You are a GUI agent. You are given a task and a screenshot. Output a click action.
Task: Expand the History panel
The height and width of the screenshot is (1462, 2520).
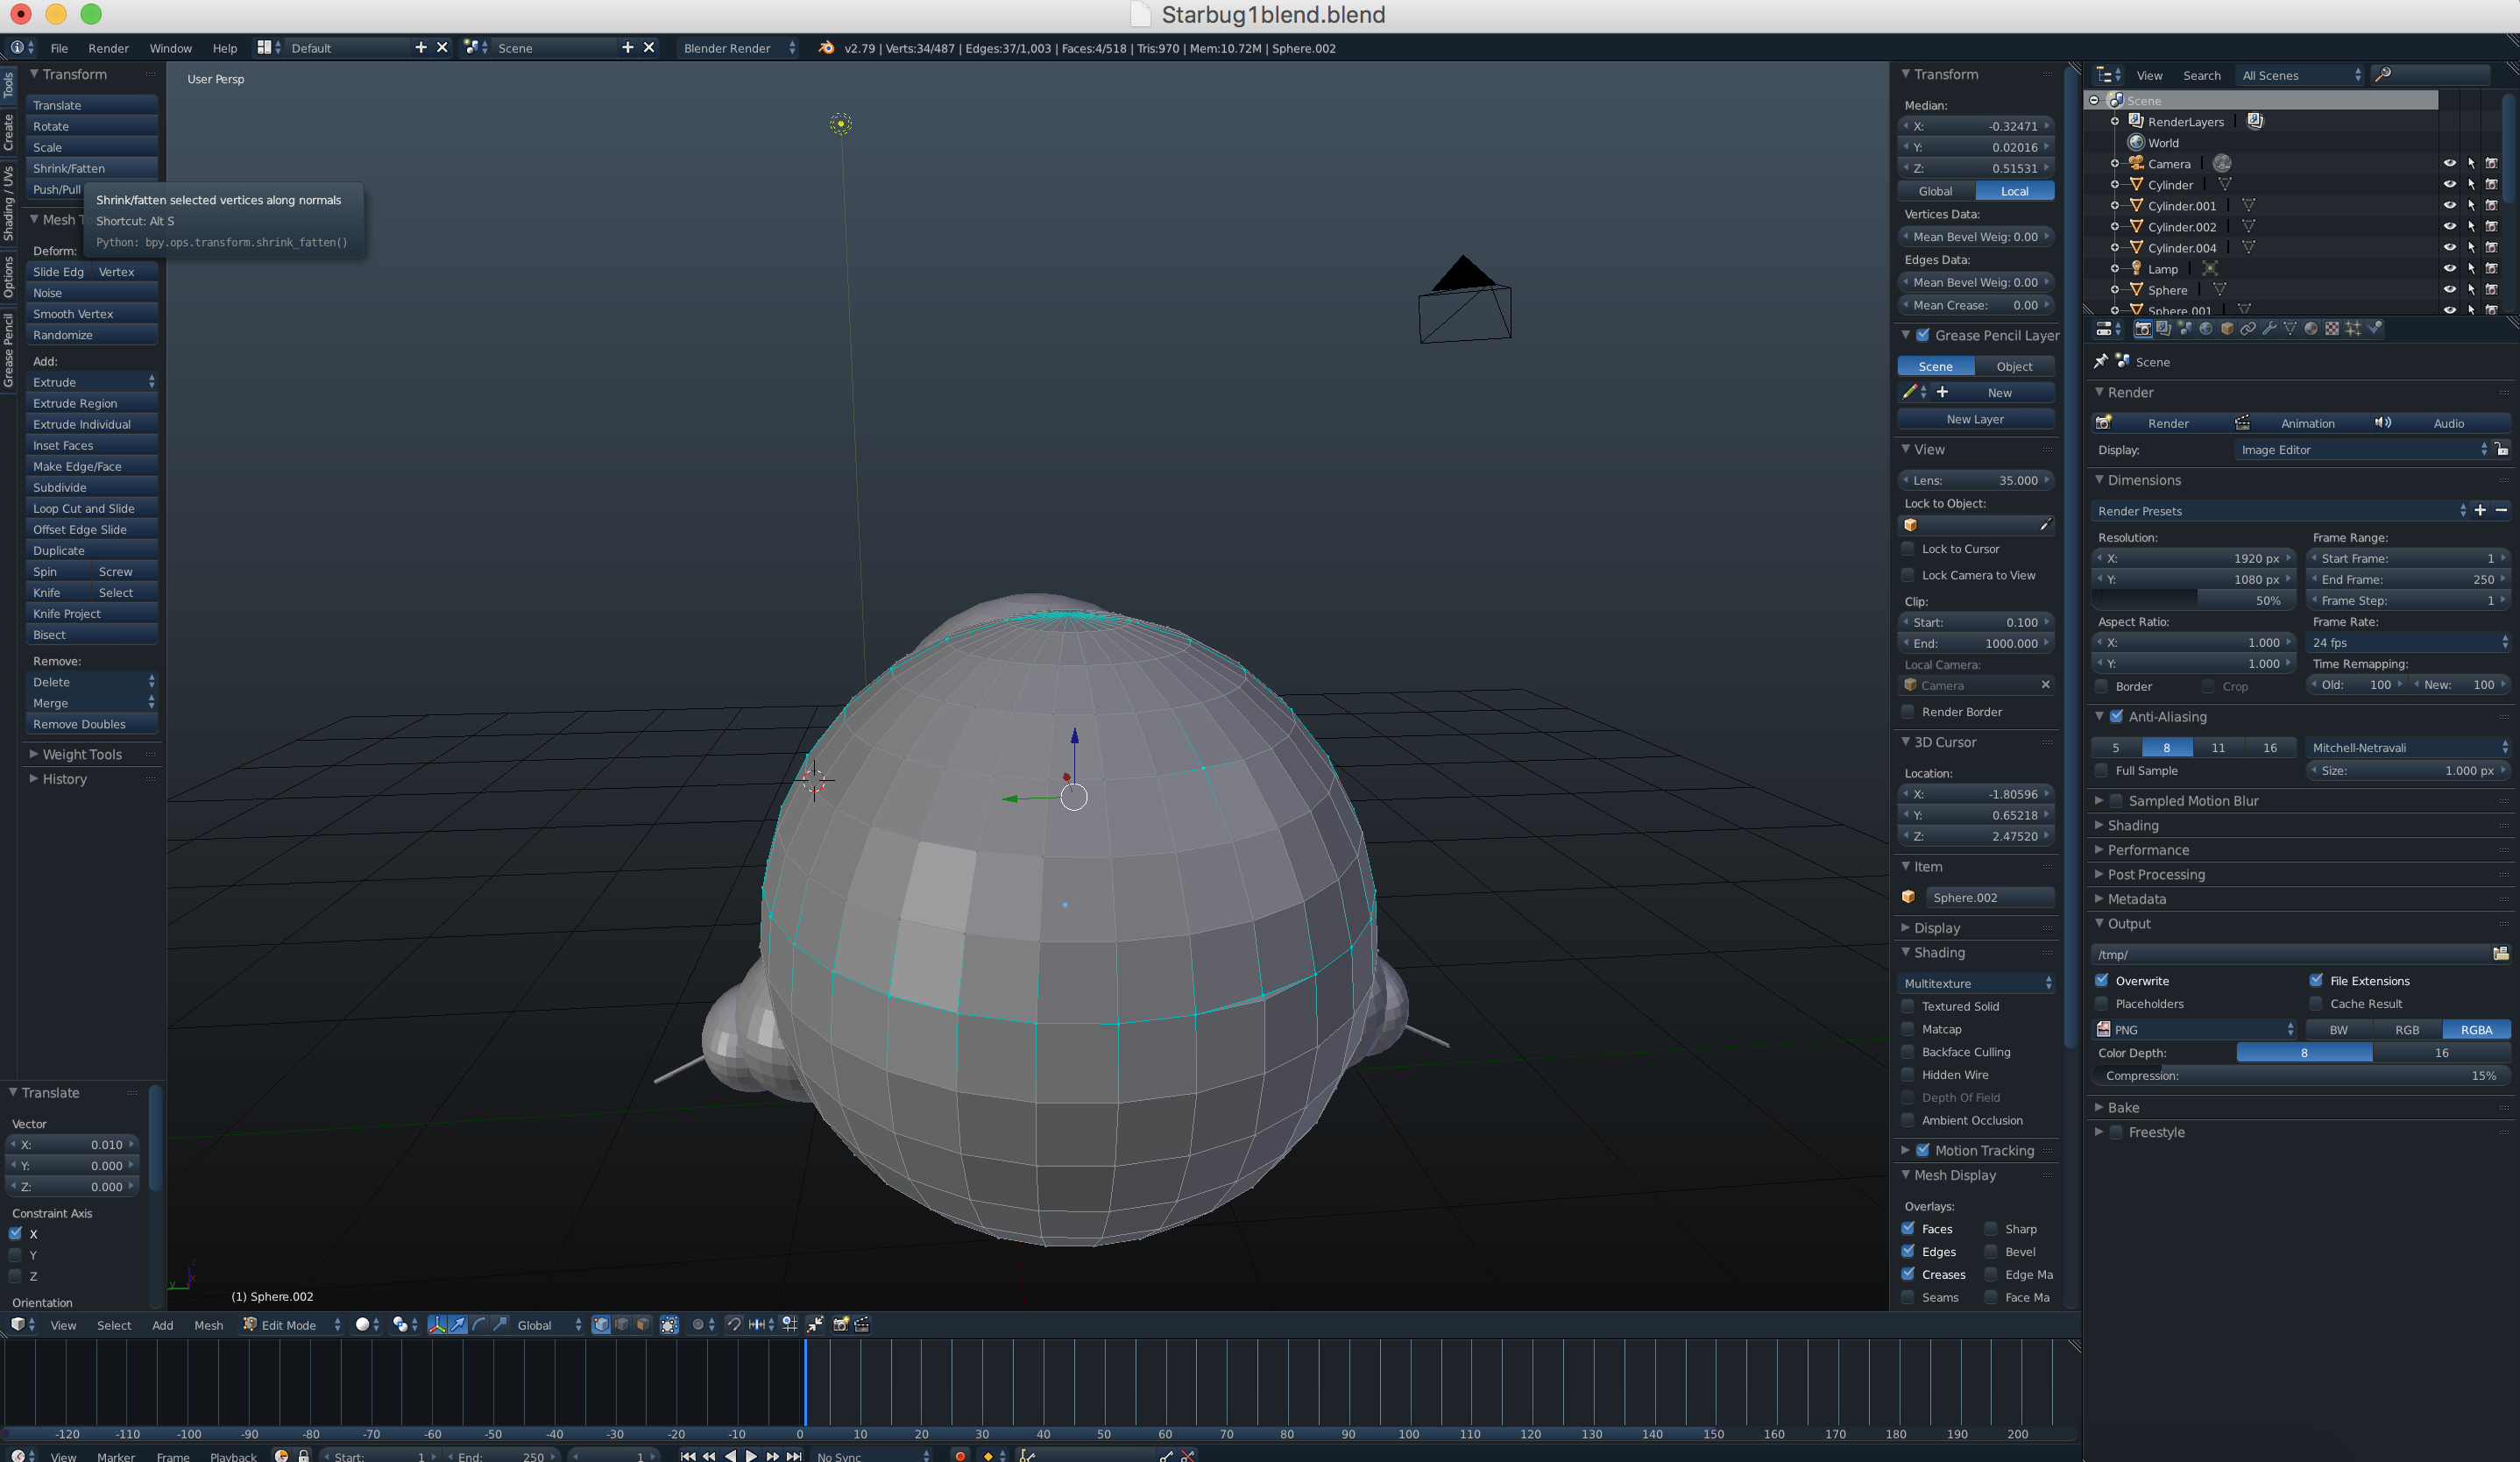point(64,778)
